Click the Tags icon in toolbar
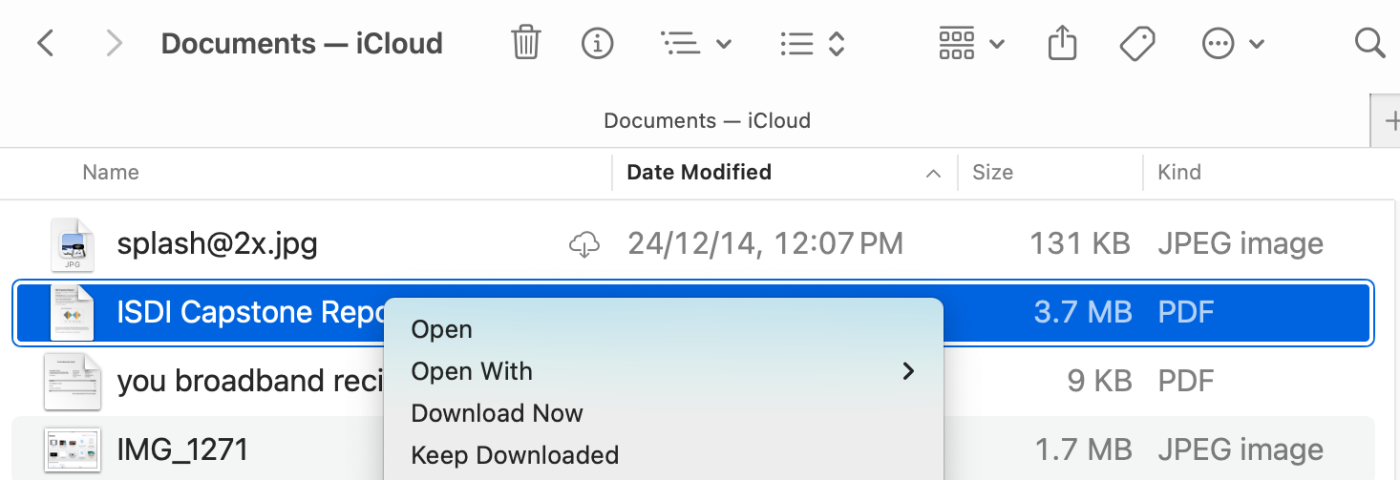The height and width of the screenshot is (480, 1400). pyautogui.click(x=1137, y=43)
